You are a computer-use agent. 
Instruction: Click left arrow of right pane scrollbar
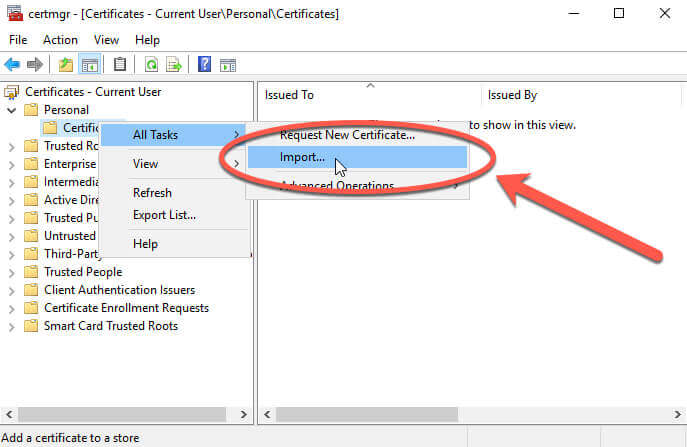coord(267,414)
